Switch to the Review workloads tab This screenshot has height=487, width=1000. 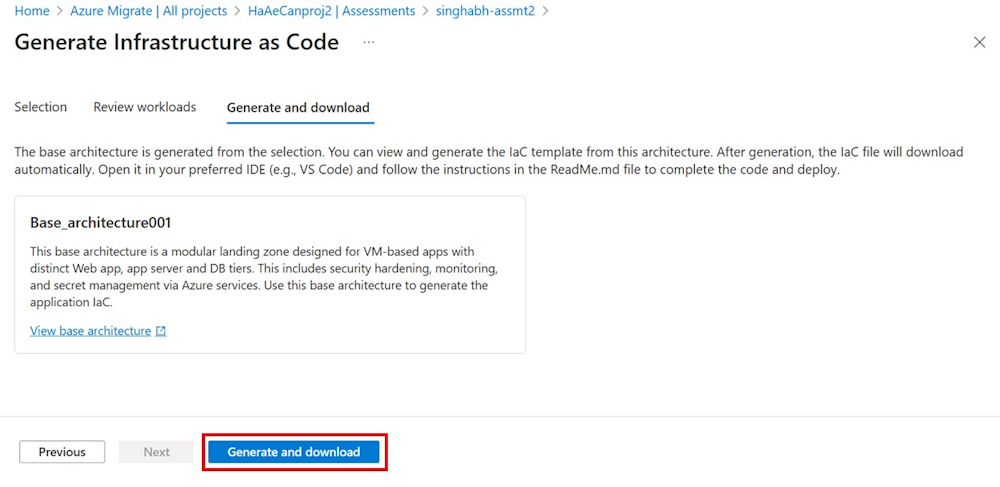[x=145, y=107]
